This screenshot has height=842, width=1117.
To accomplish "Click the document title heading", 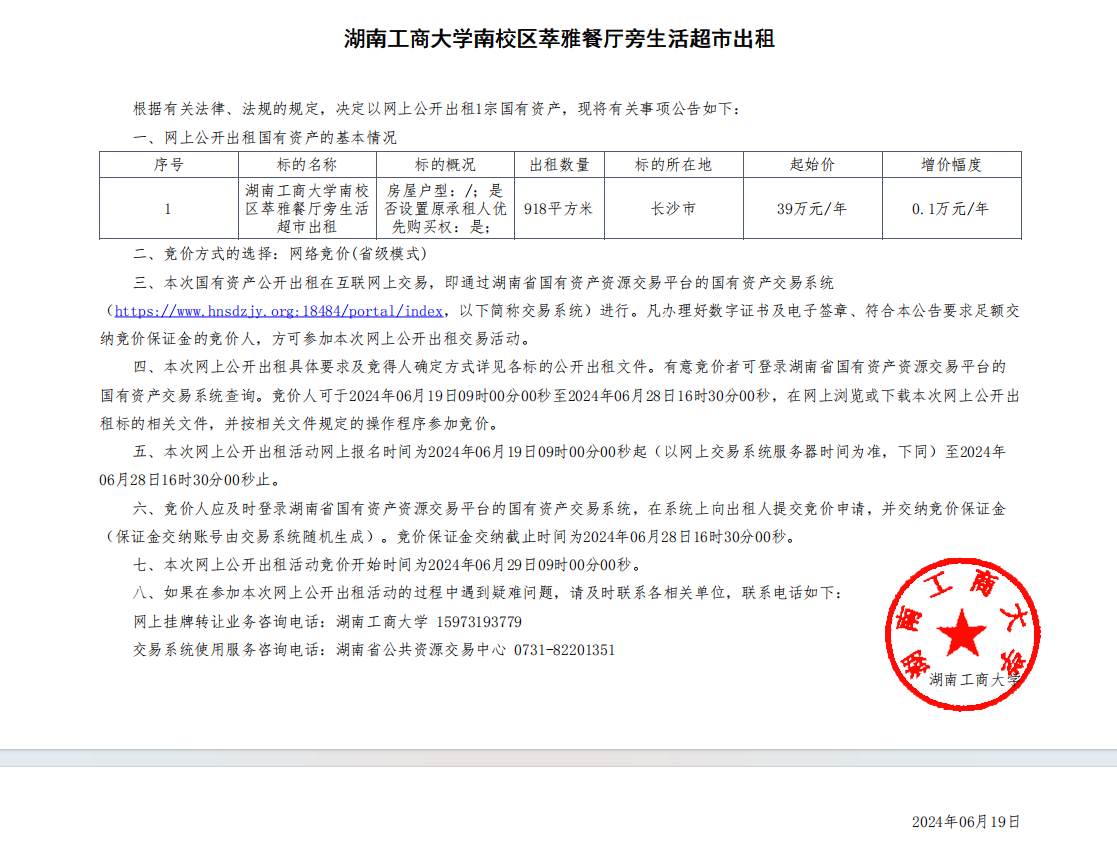I will pyautogui.click(x=559, y=40).
